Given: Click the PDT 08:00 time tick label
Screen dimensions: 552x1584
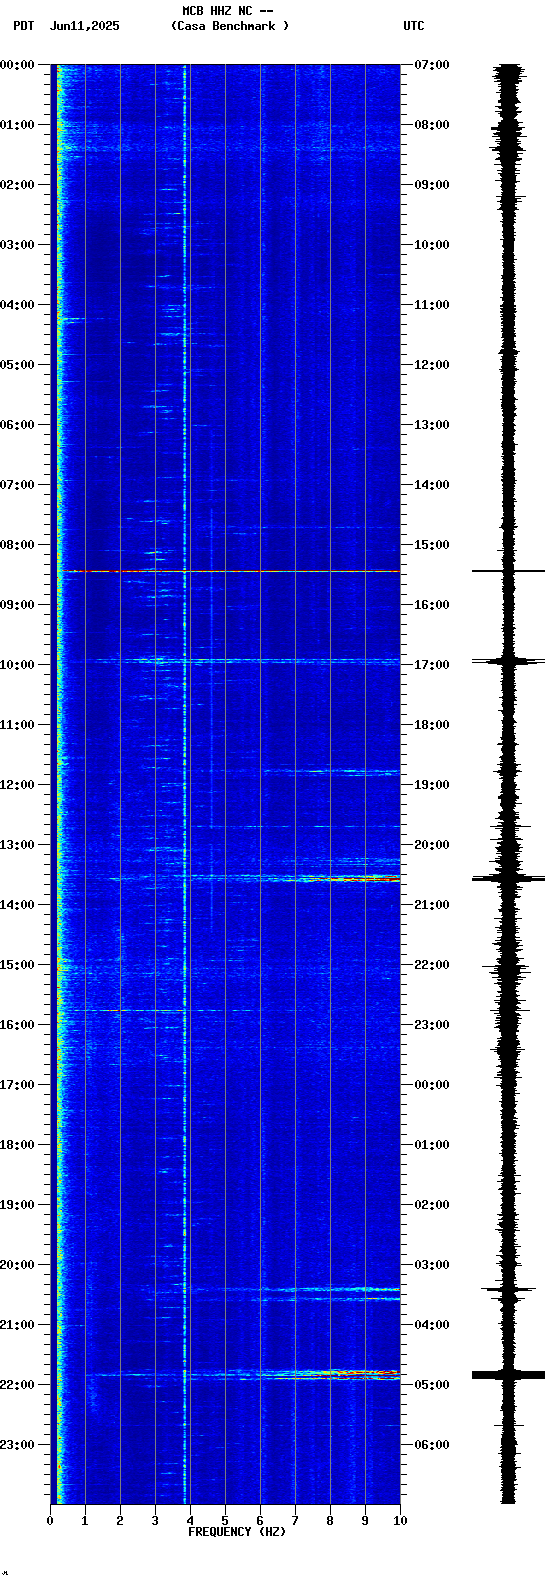Looking at the screenshot, I should coord(18,545).
